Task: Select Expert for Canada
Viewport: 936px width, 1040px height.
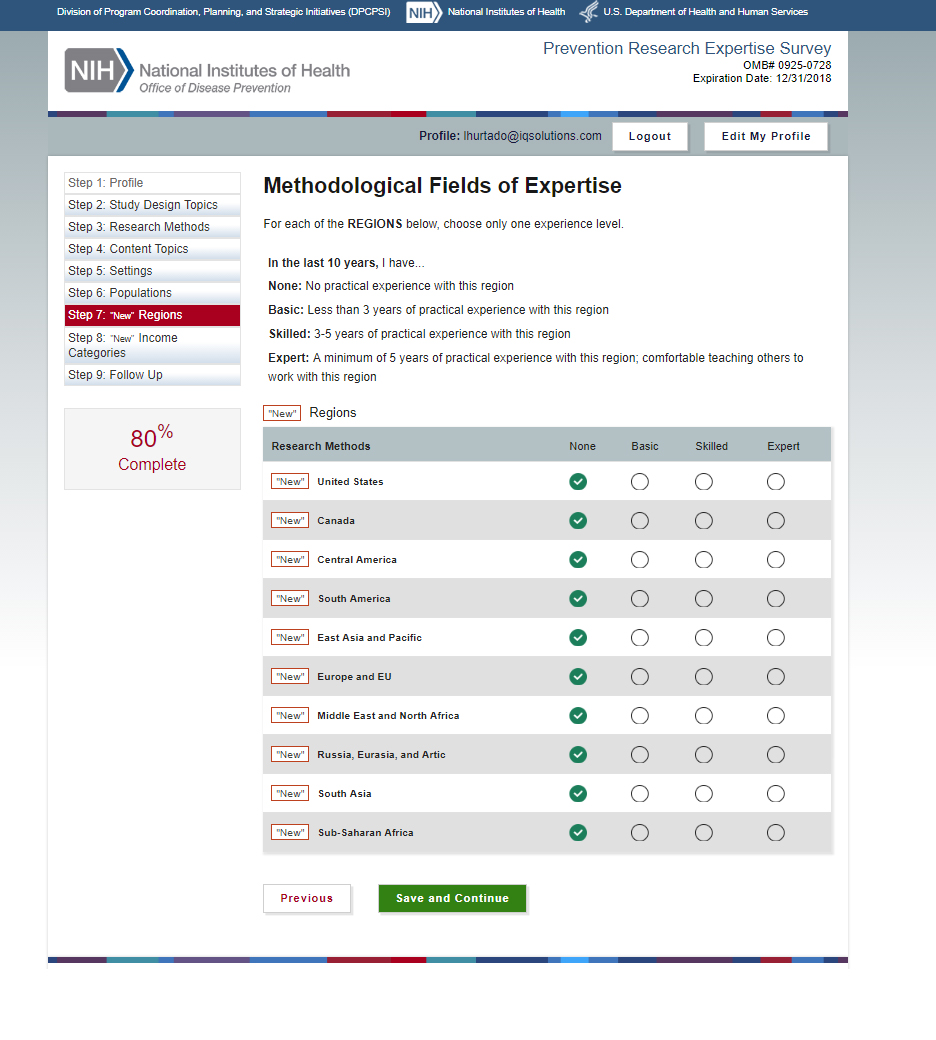Action: (x=775, y=521)
